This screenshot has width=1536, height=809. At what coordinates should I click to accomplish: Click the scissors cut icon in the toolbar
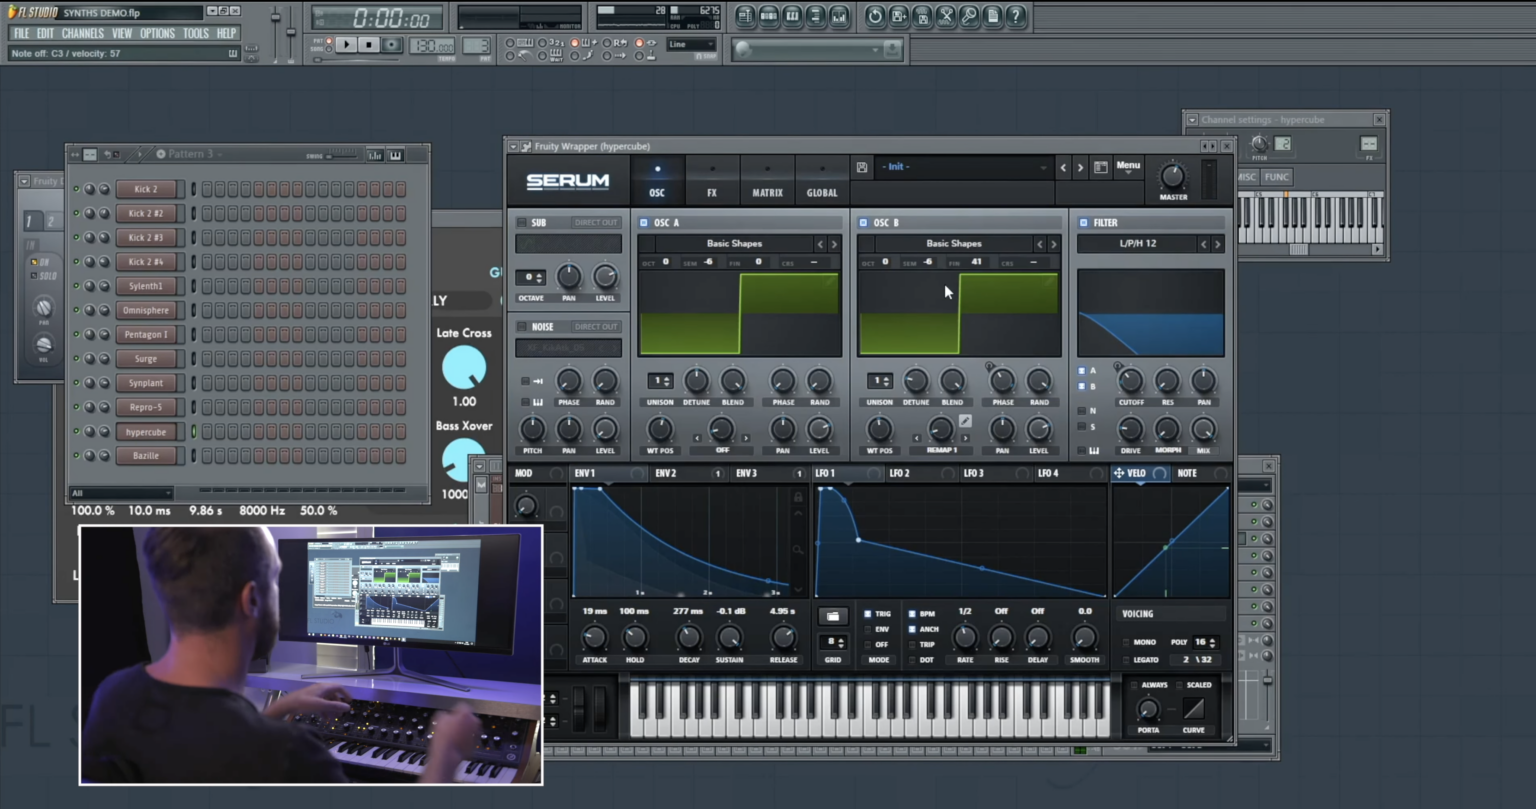point(946,16)
